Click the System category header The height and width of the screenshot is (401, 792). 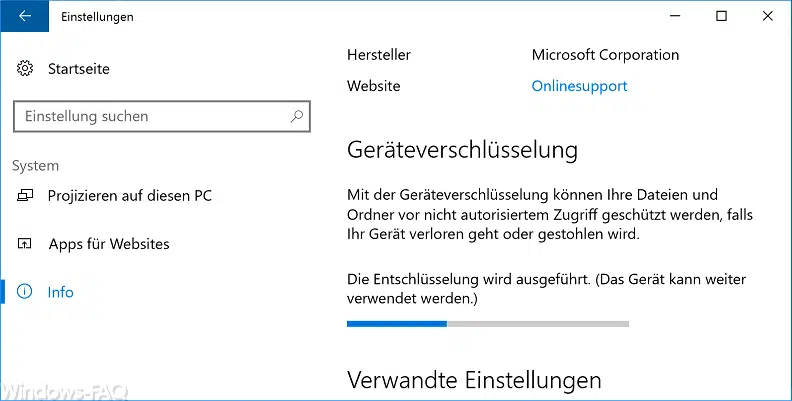(35, 166)
